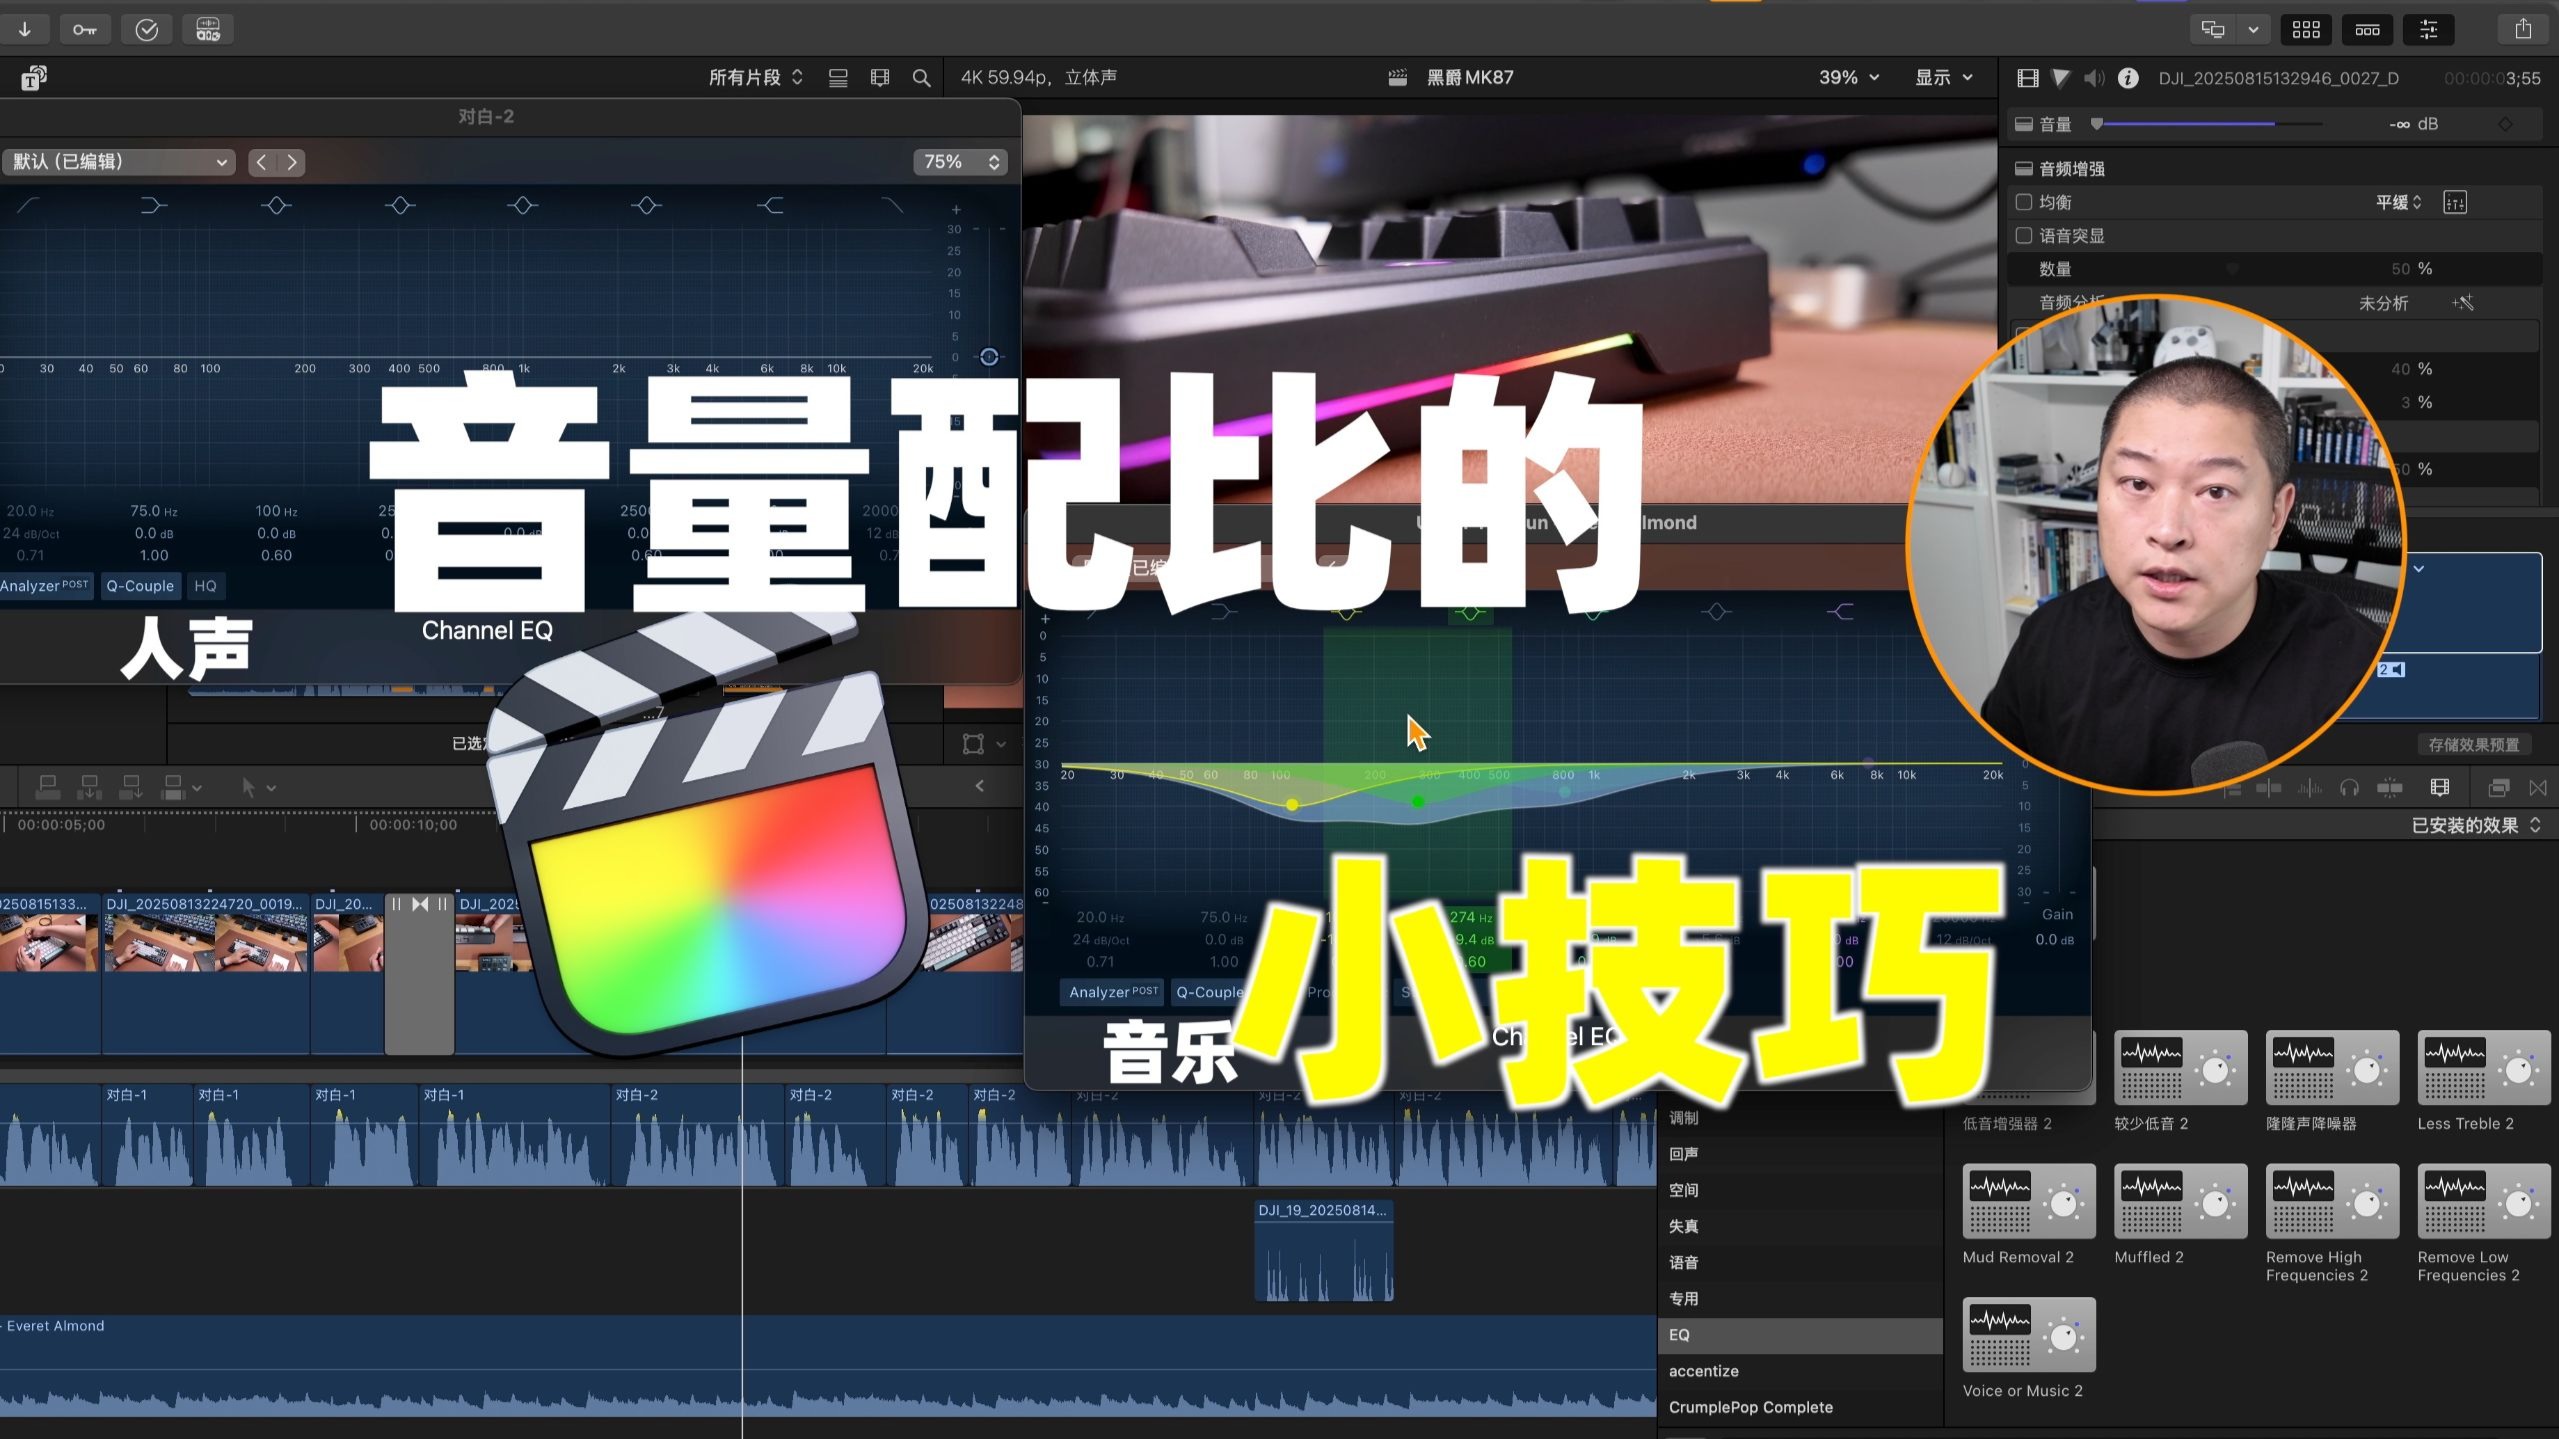This screenshot has width=2559, height=1439.
Task: Open the equalizer controls icon beside 平缓
Action: [2455, 203]
